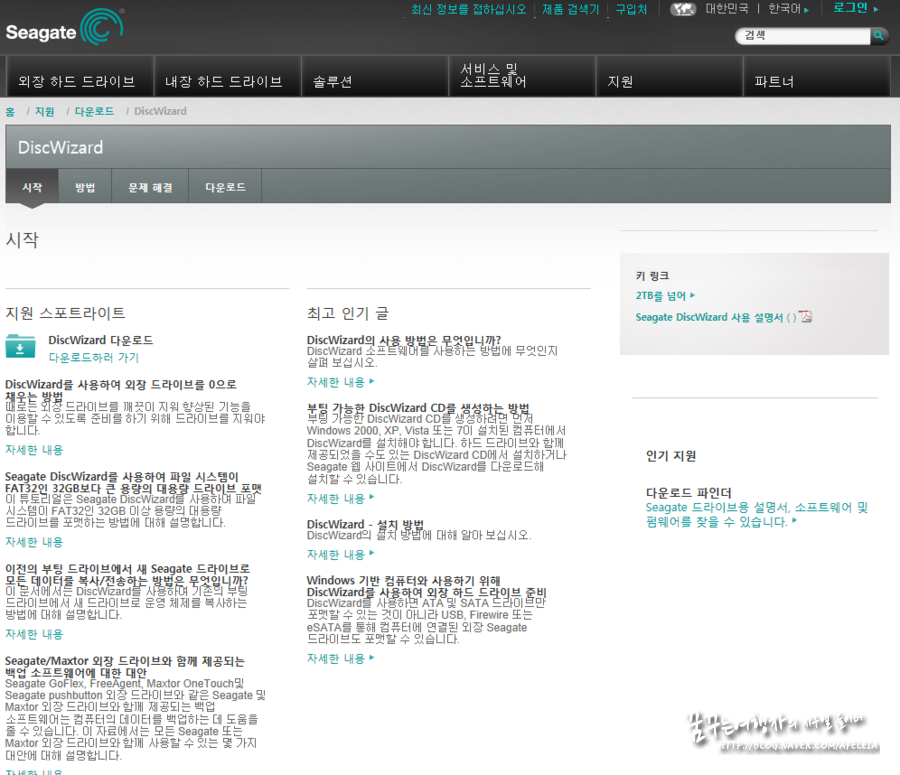The width and height of the screenshot is (900, 775).
Task: Open the DiscWizard의 사용 방법은 무엇입니까? article
Action: pyautogui.click(x=404, y=340)
